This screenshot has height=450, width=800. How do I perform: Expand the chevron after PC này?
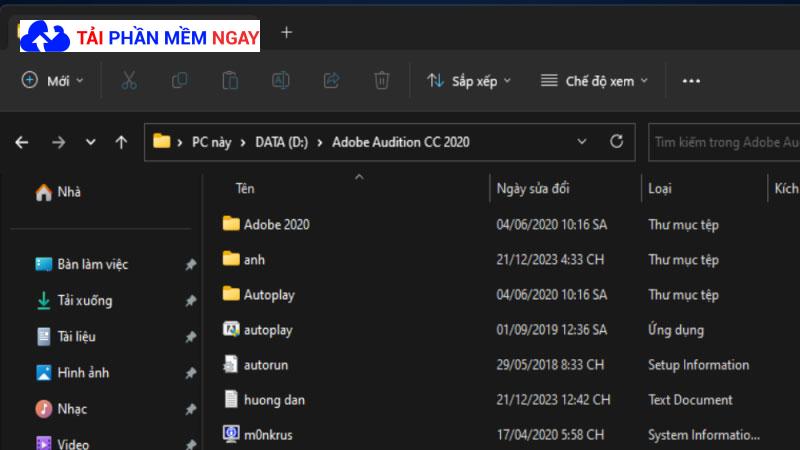click(x=243, y=143)
